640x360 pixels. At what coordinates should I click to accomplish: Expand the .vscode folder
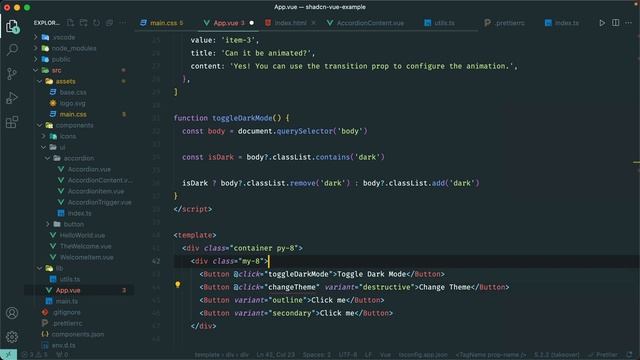[63, 37]
